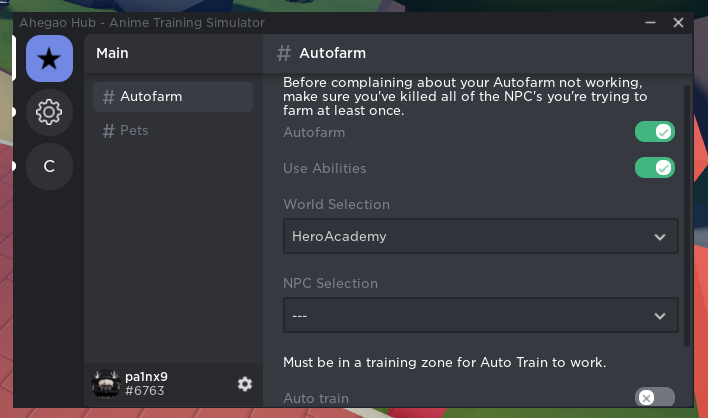Enable the Auto train toggle
This screenshot has height=418, width=708.
pos(655,398)
